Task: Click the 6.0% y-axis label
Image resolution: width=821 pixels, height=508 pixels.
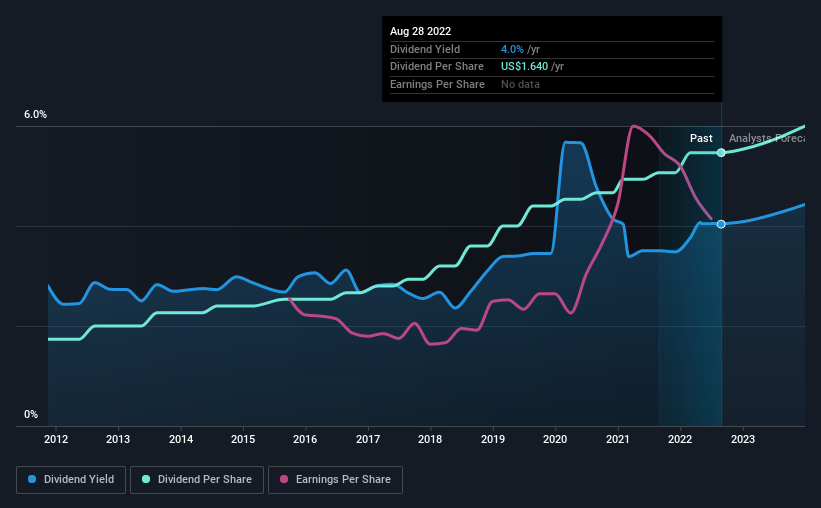Action: point(35,115)
